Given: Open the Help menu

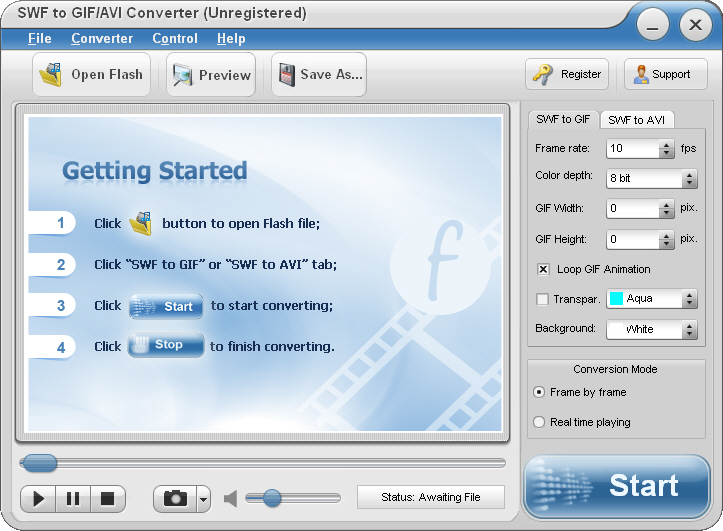Looking at the screenshot, I should point(231,39).
